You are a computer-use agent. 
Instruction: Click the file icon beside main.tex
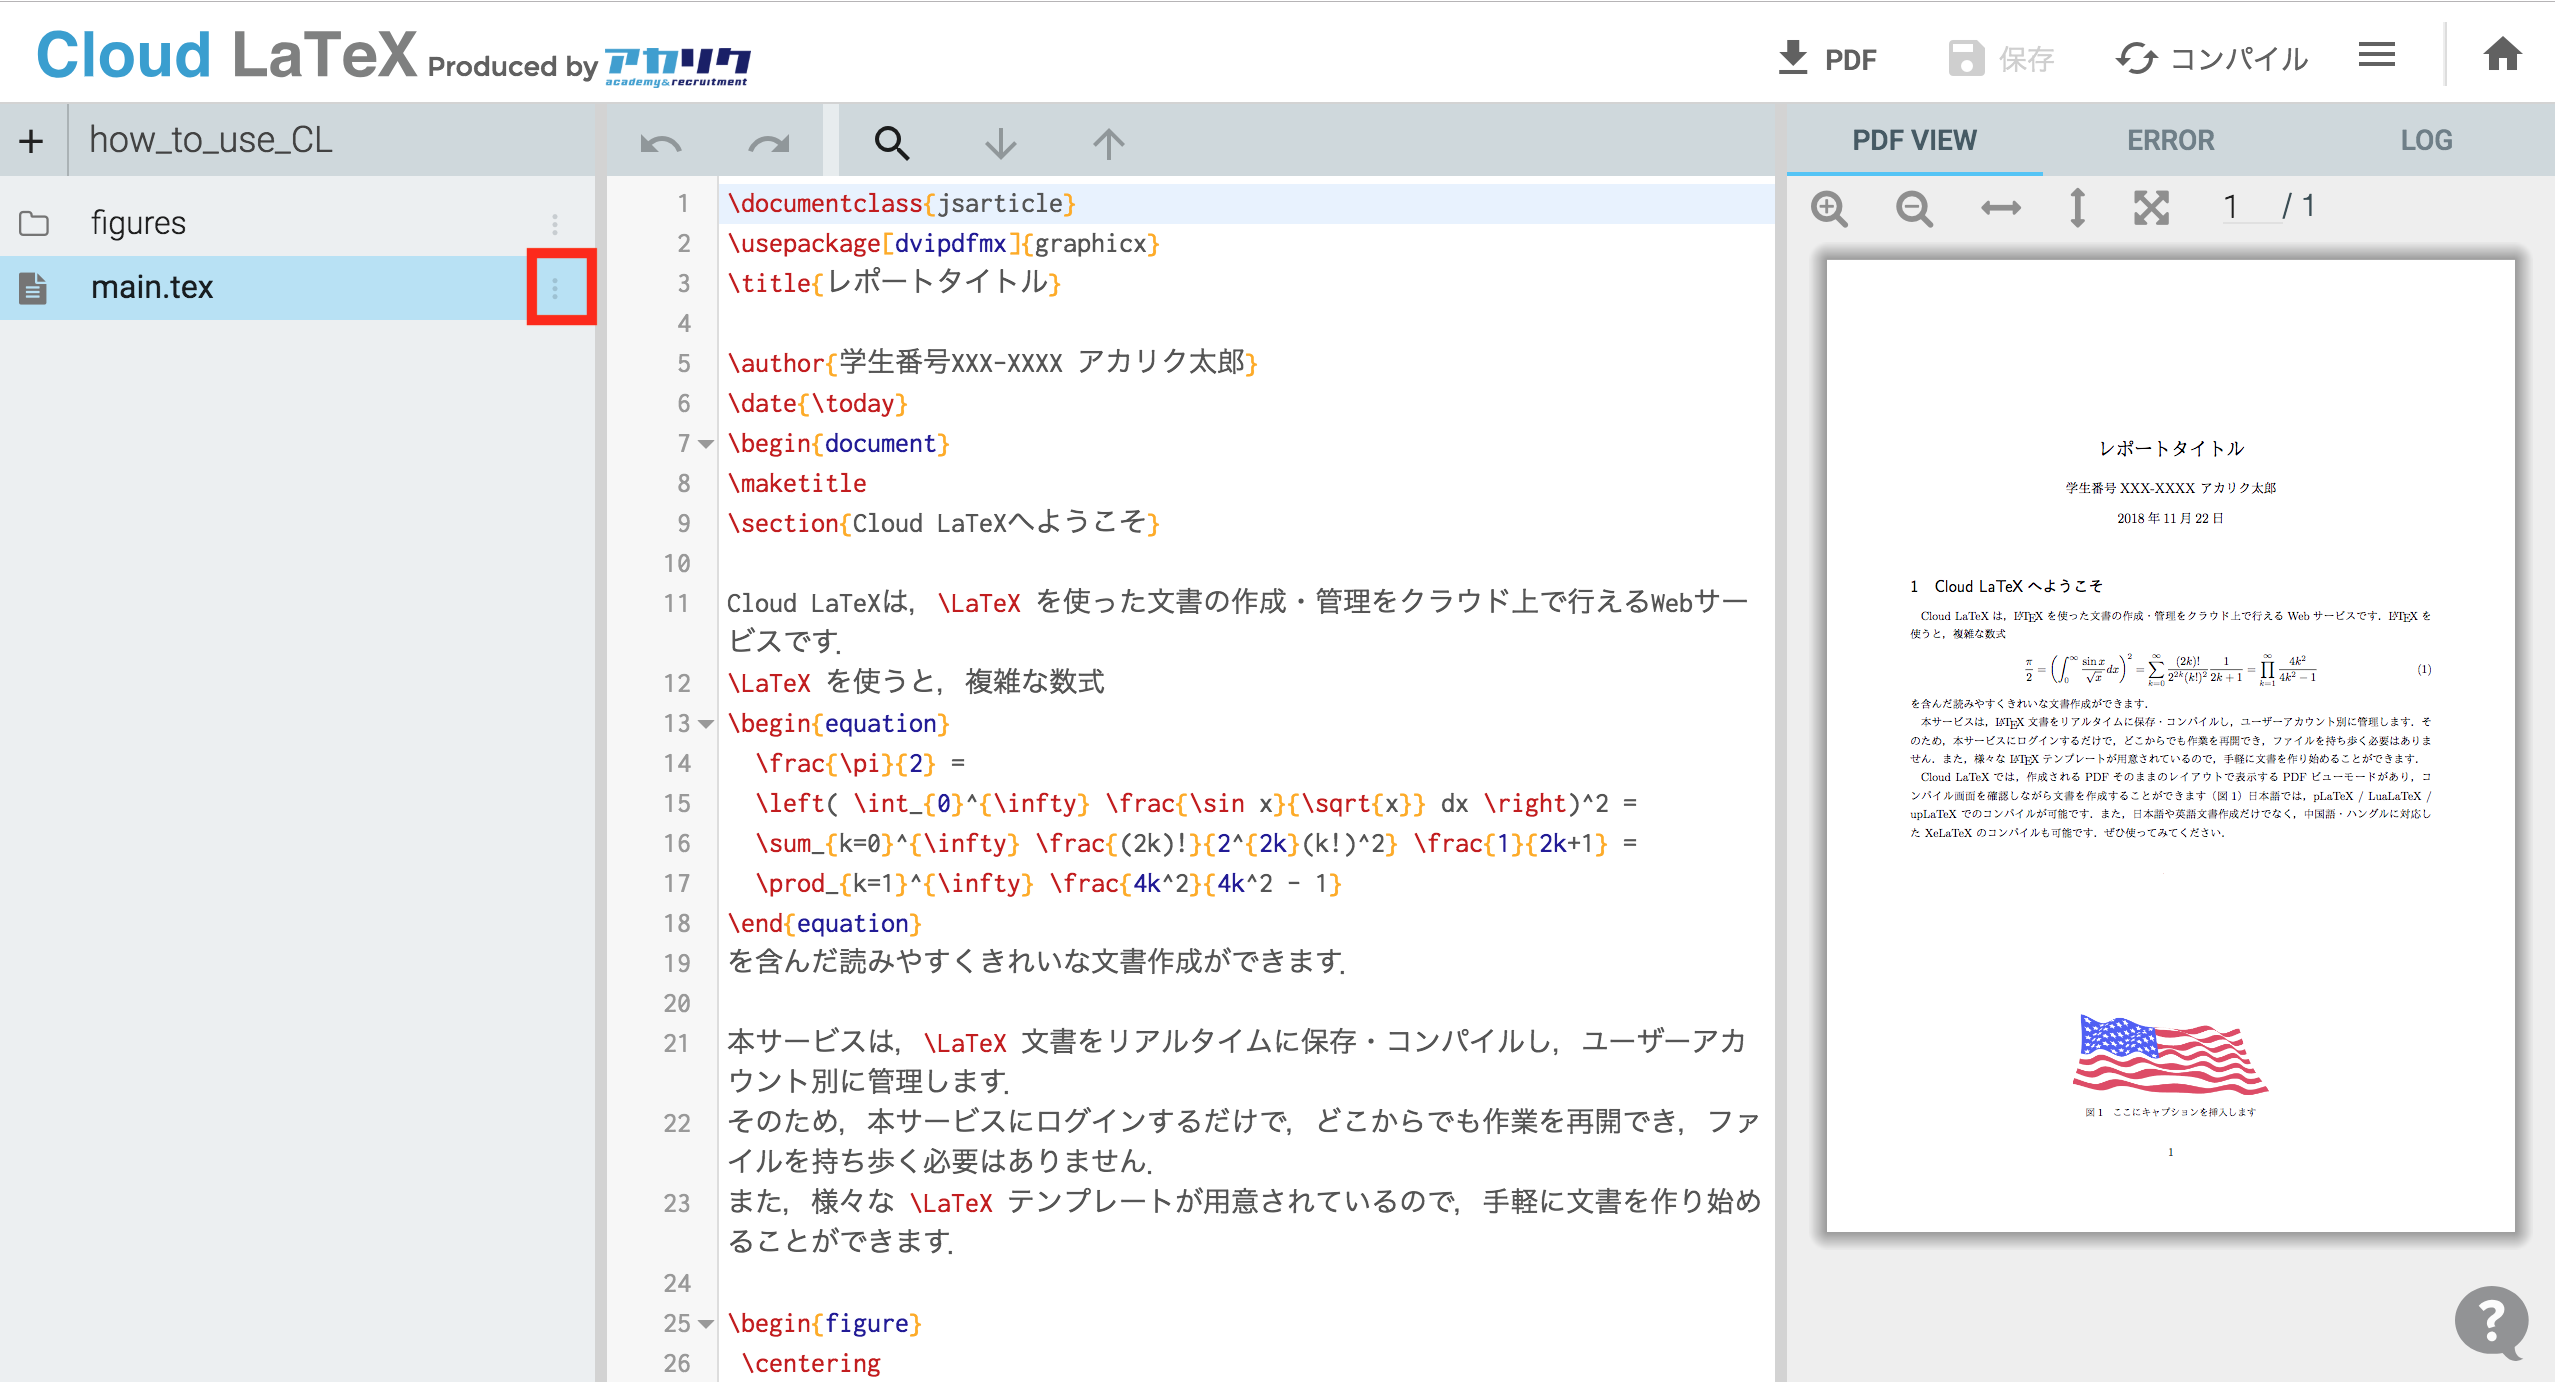pos(33,288)
